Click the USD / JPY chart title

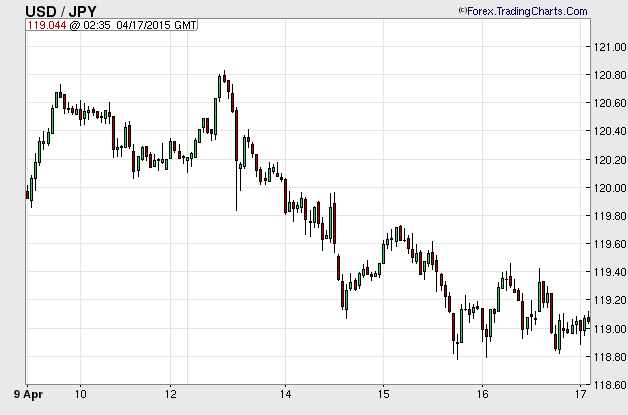point(61,11)
